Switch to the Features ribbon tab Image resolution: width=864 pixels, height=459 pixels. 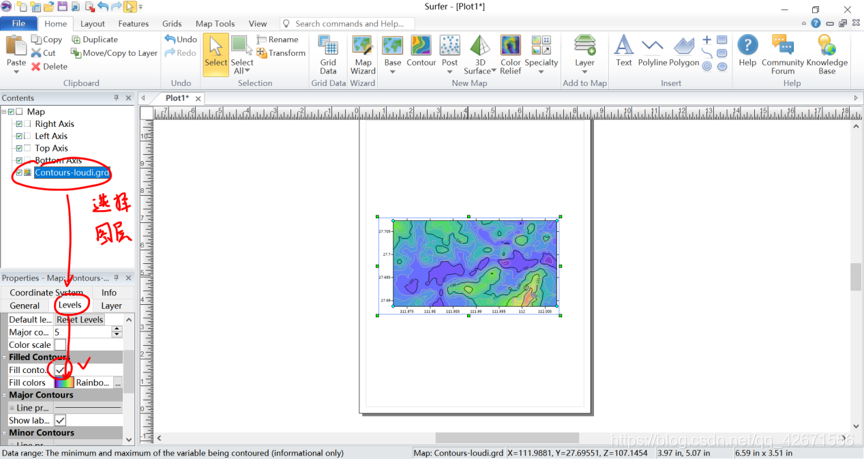click(x=133, y=24)
